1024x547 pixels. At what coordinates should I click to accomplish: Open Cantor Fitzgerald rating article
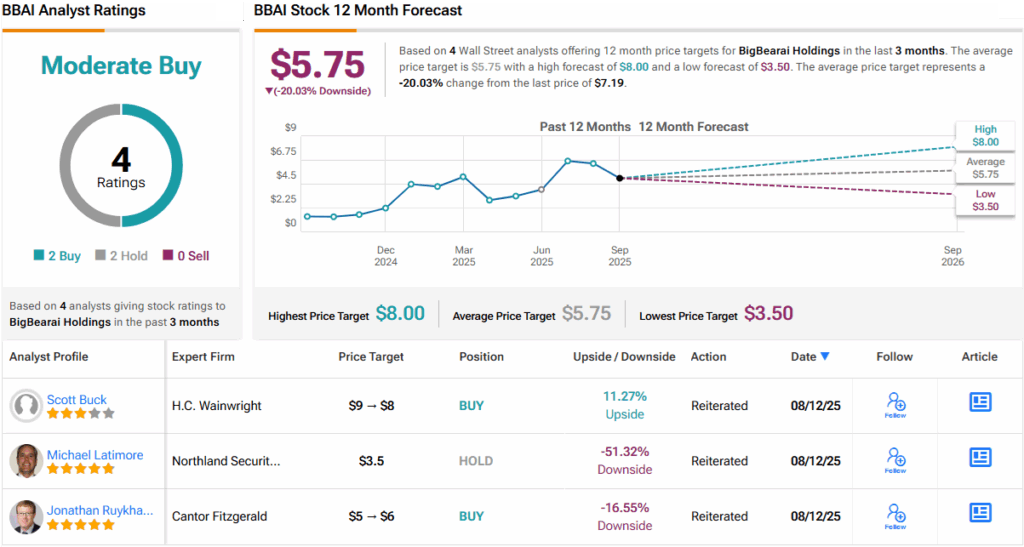980,513
